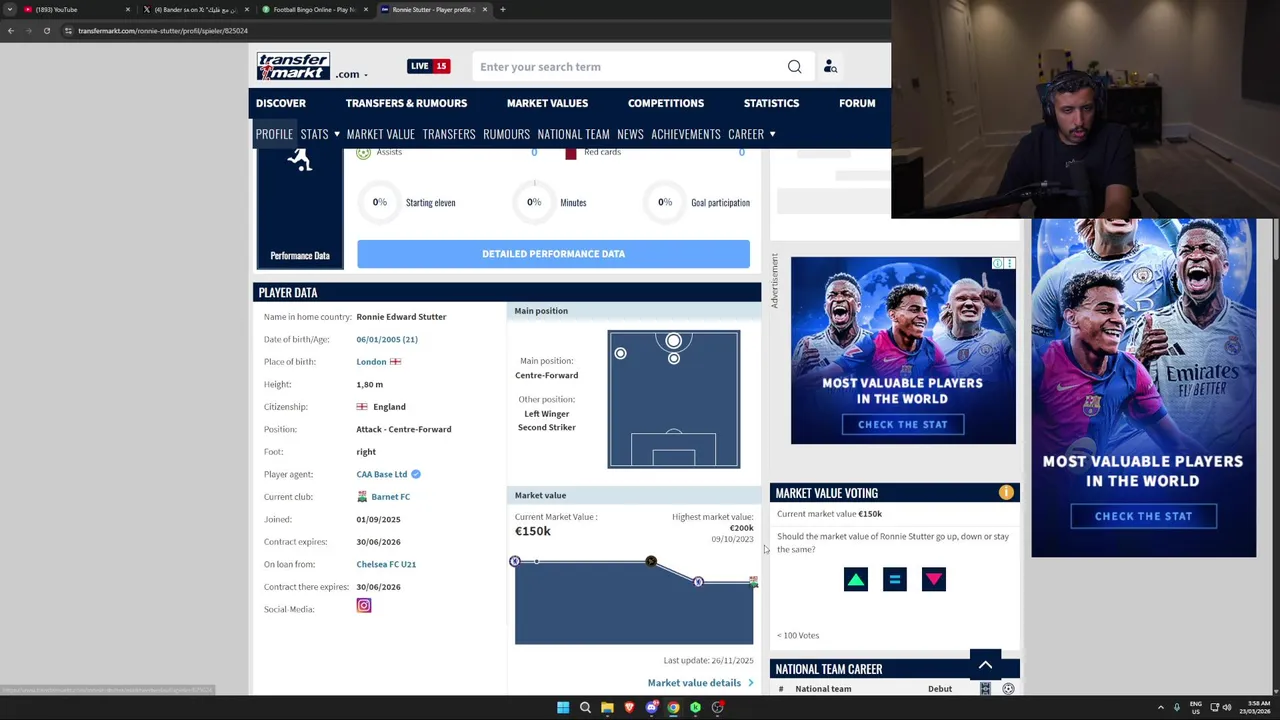
Task: Open the browser tab search dropdown
Action: 10,9
